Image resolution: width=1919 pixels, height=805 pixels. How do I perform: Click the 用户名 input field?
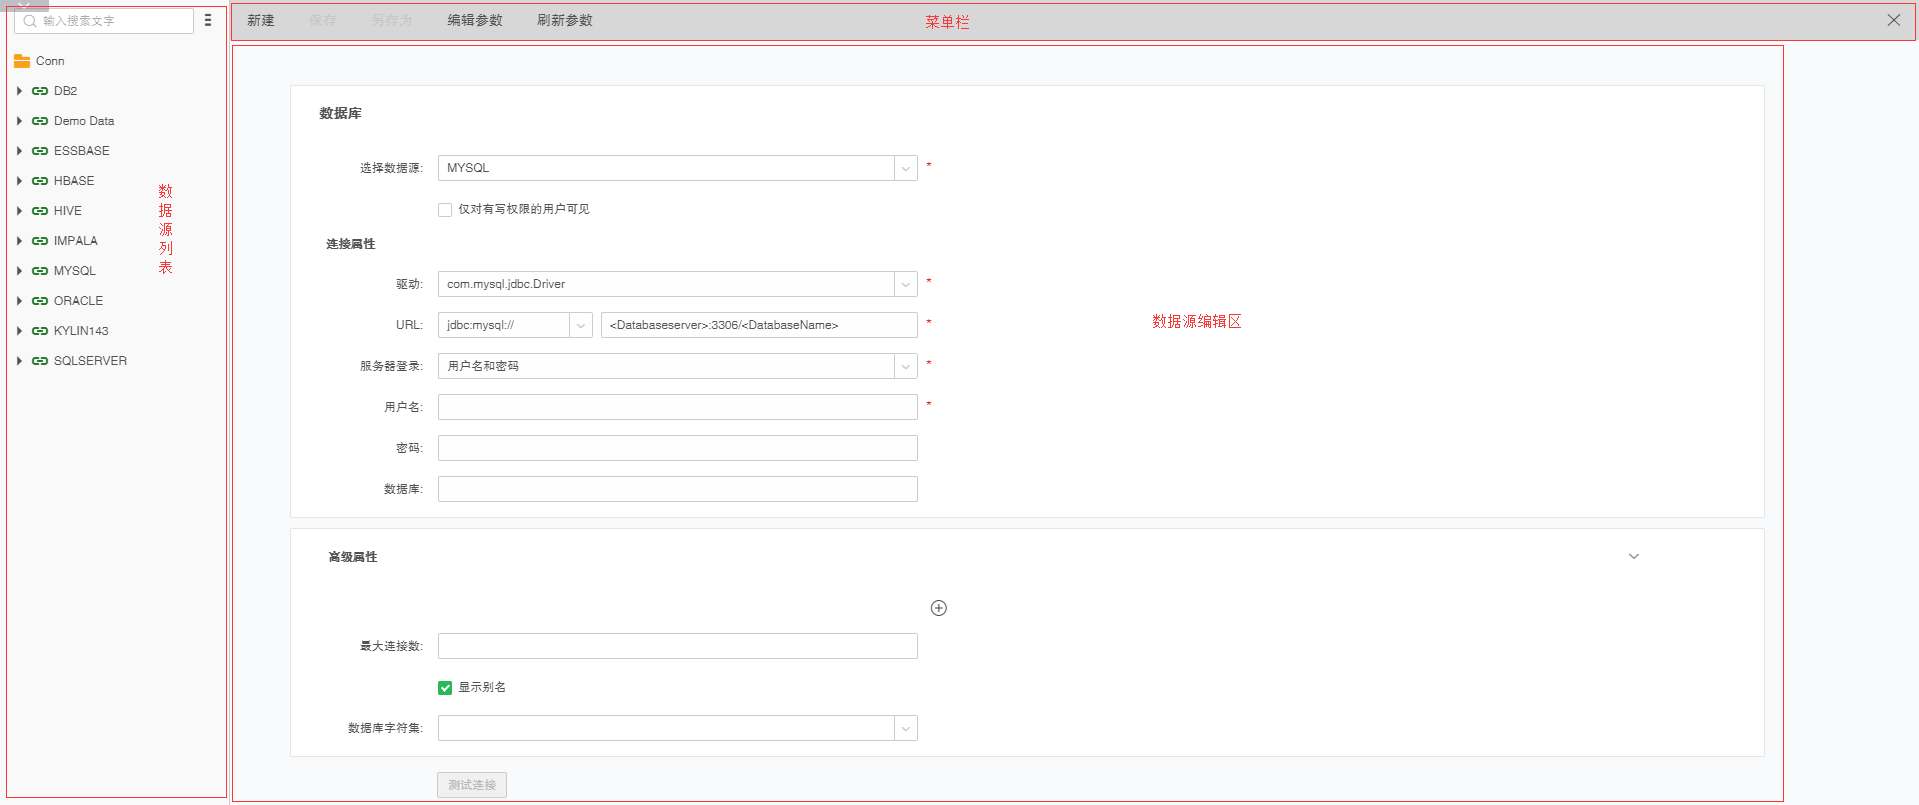click(x=677, y=407)
